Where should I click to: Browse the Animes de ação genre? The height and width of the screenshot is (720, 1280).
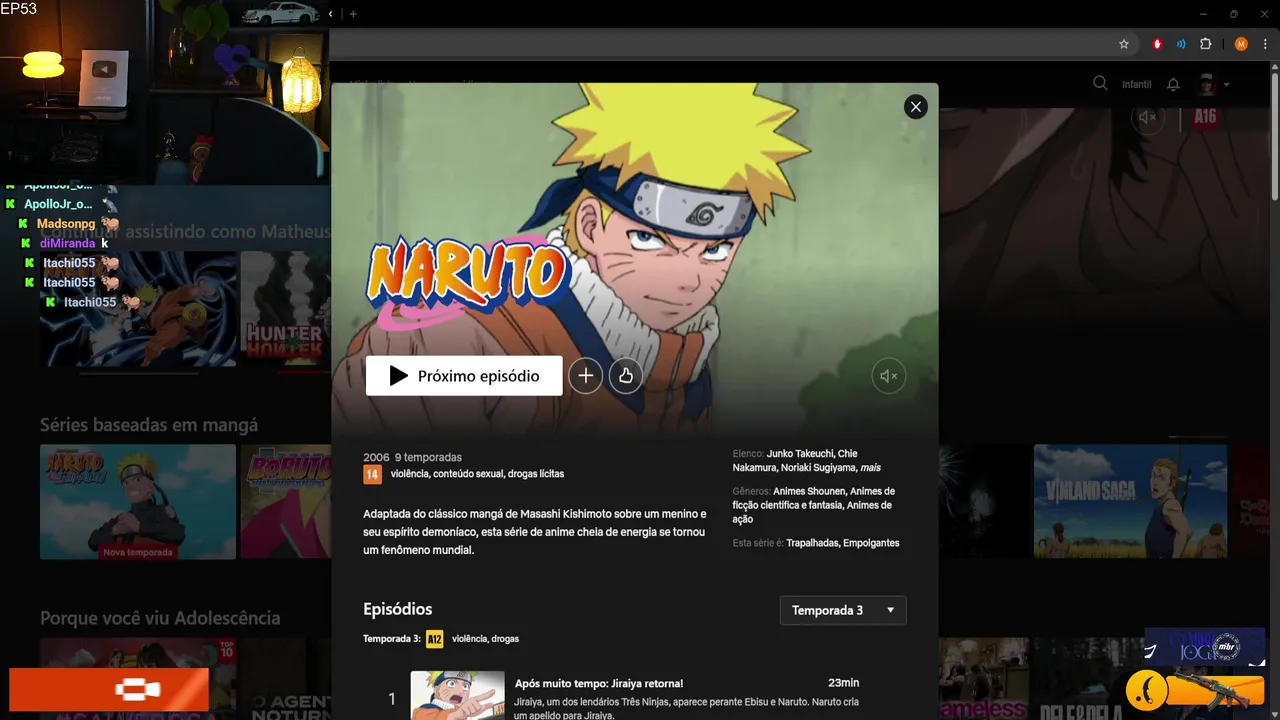point(814,513)
